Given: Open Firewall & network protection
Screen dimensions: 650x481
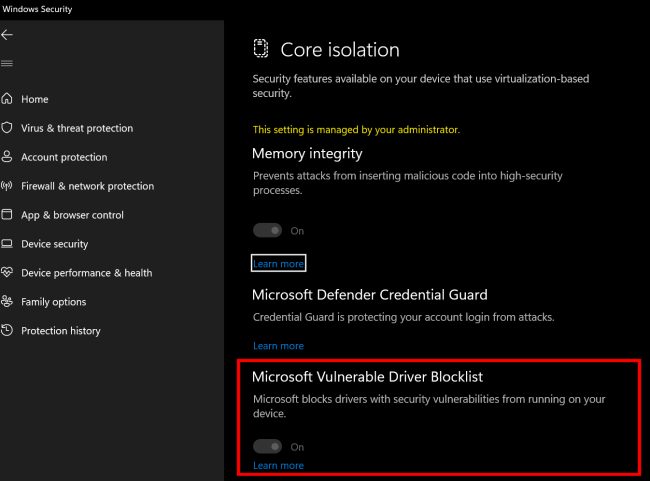Looking at the screenshot, I should [87, 186].
